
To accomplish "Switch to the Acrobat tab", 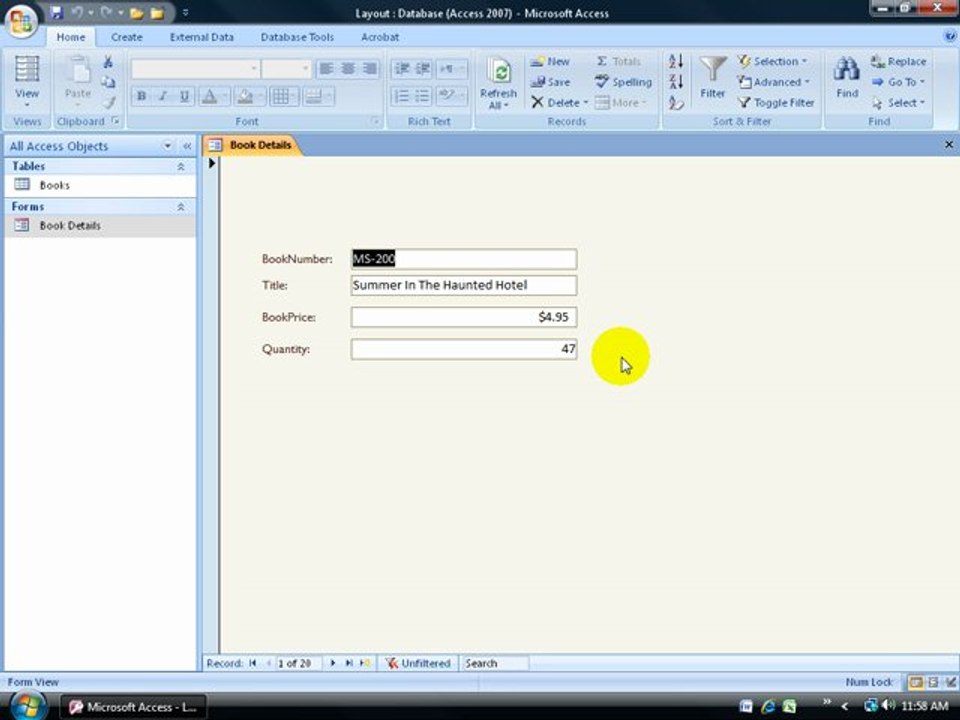I will pos(380,37).
